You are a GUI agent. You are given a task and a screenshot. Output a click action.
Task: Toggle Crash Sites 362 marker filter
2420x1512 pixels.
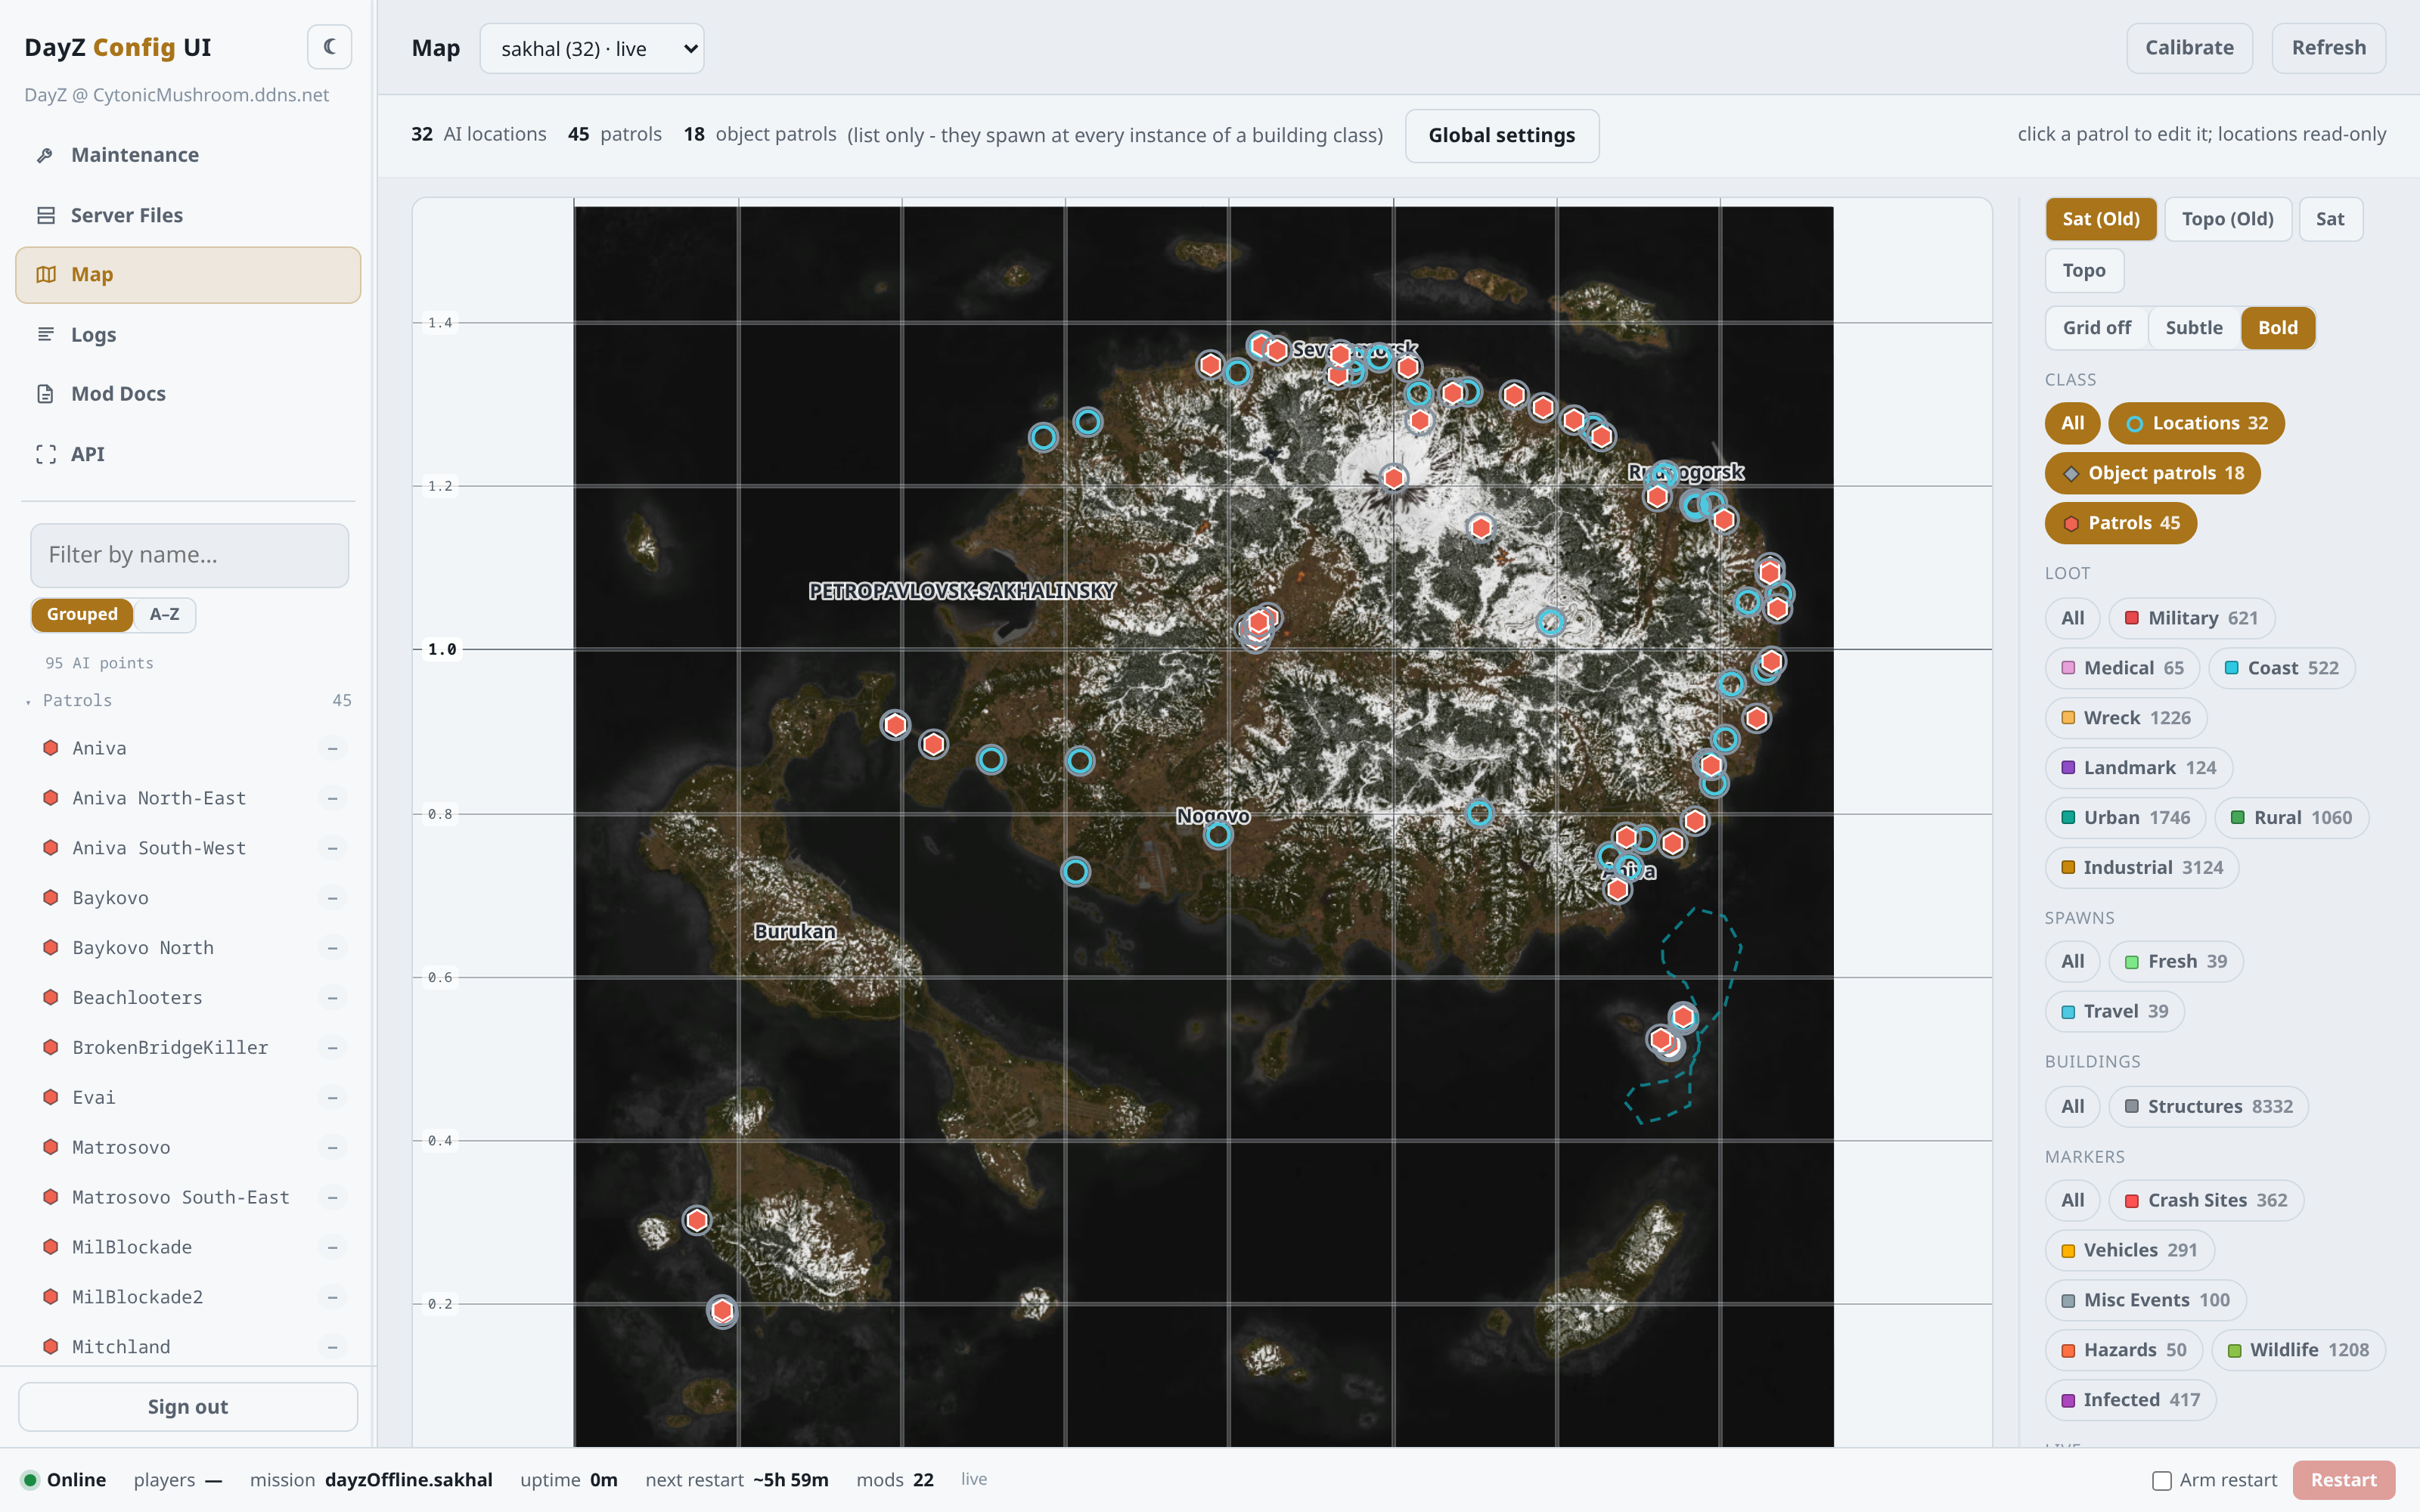[x=2206, y=1200]
